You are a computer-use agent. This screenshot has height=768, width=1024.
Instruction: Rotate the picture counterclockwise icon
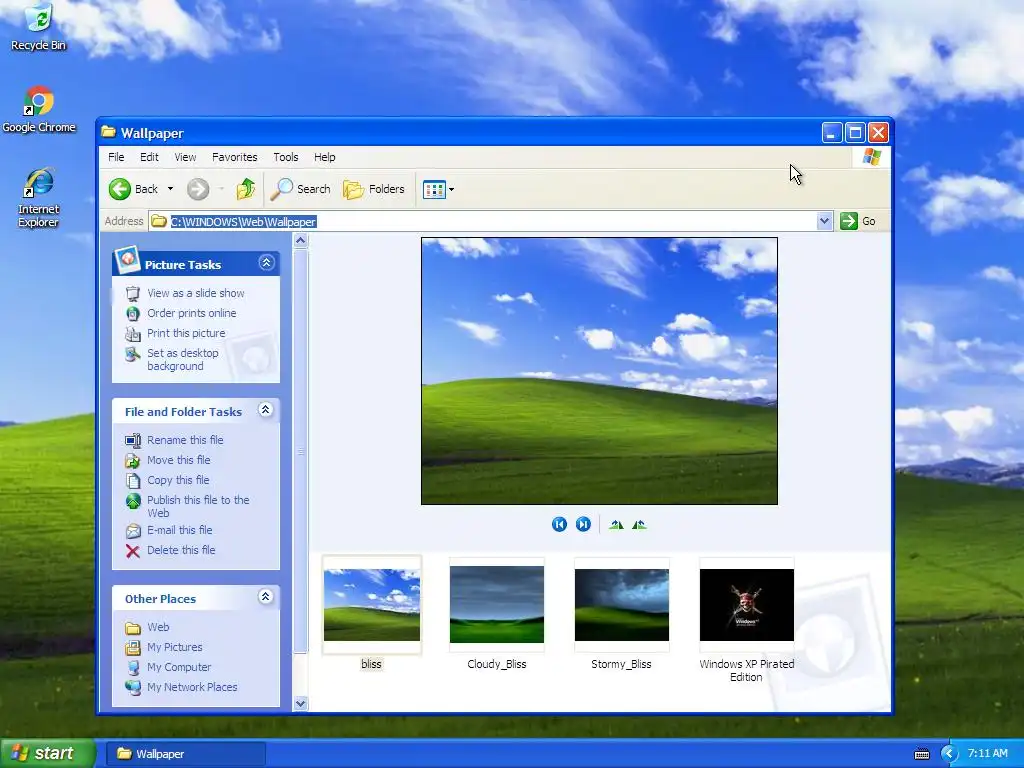coord(639,524)
